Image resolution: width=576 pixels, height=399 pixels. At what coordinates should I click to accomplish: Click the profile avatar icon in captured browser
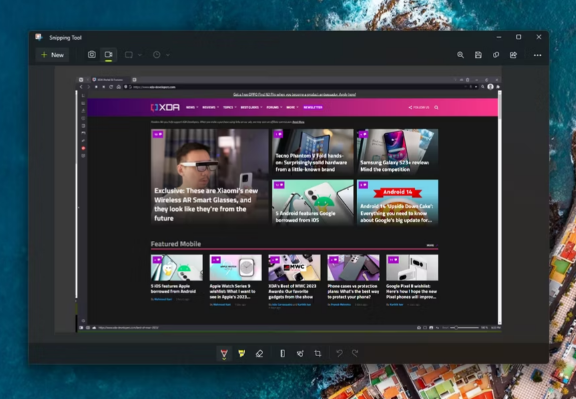[x=490, y=87]
